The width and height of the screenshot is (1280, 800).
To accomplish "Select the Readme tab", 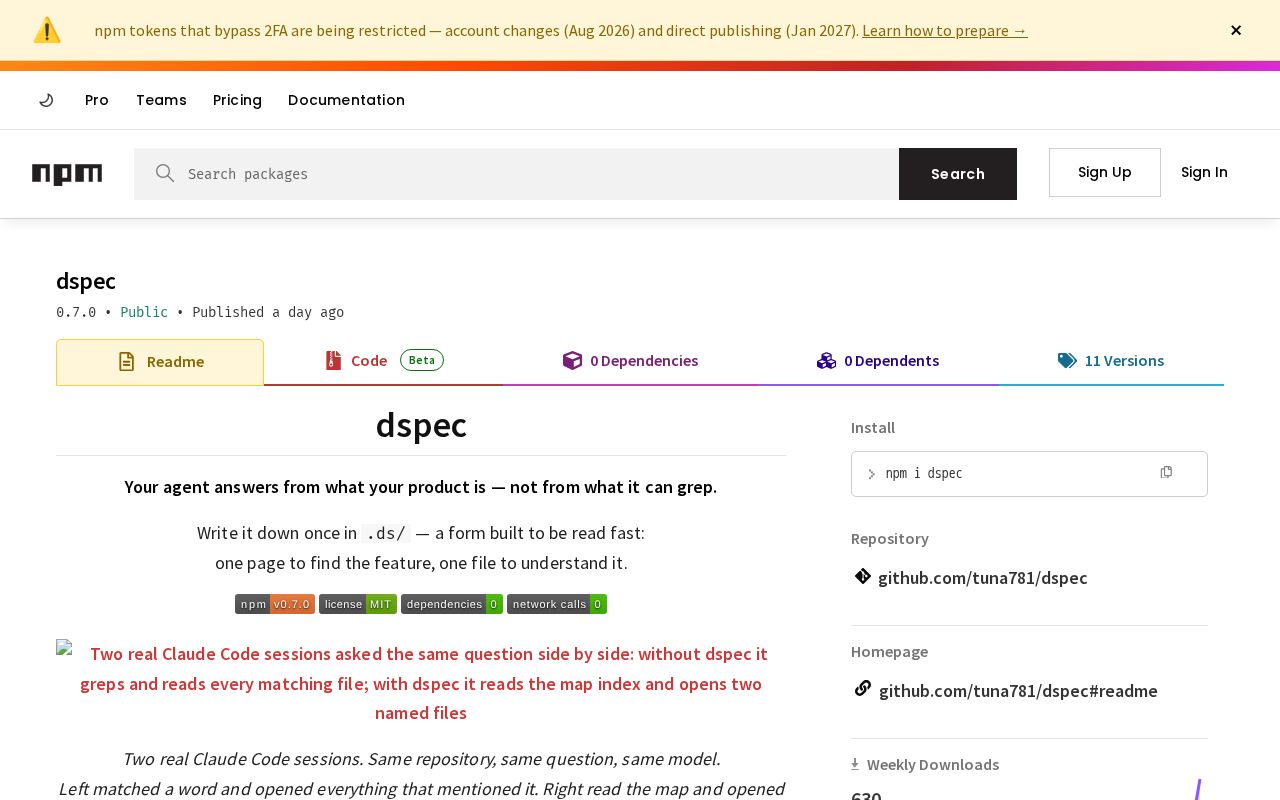I will [x=160, y=362].
